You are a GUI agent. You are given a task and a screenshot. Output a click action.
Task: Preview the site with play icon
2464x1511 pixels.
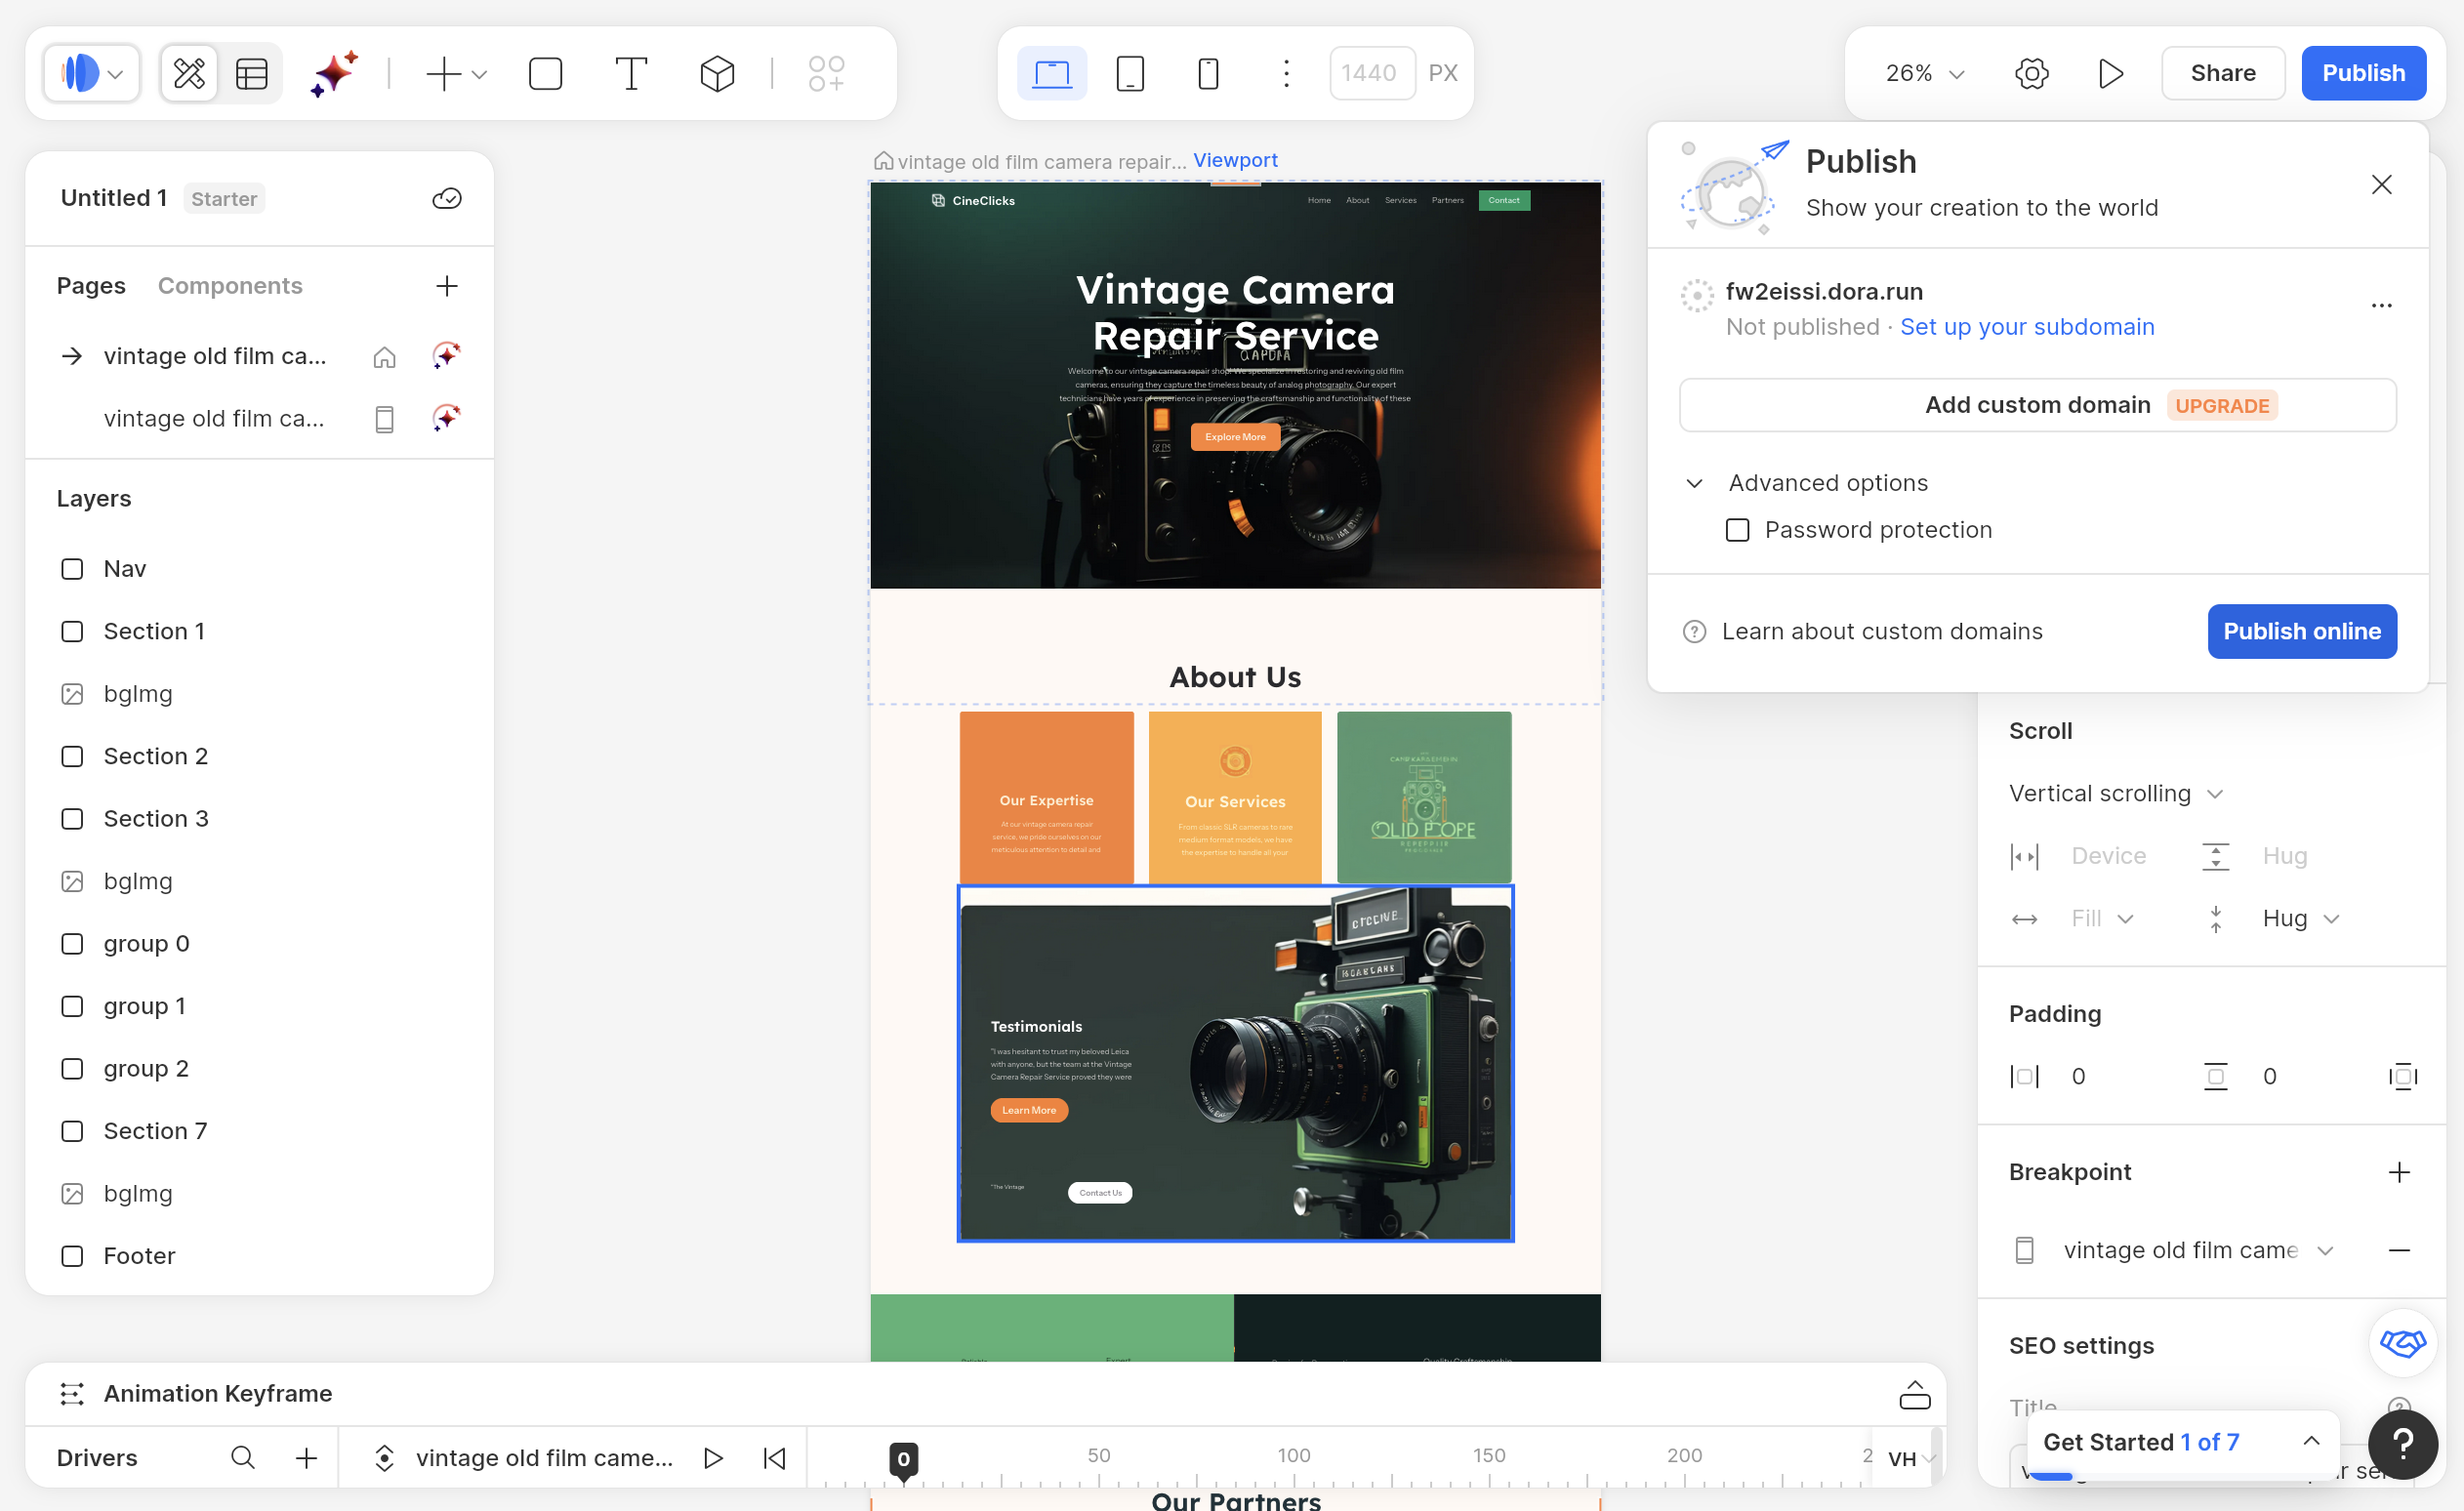pyautogui.click(x=2110, y=73)
